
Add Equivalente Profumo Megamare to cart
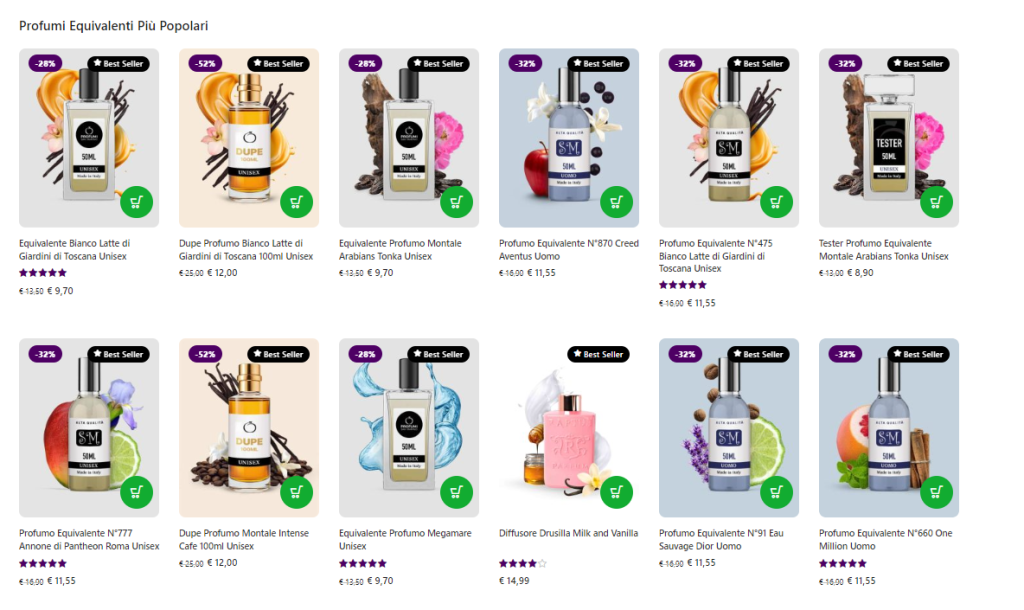coord(456,492)
